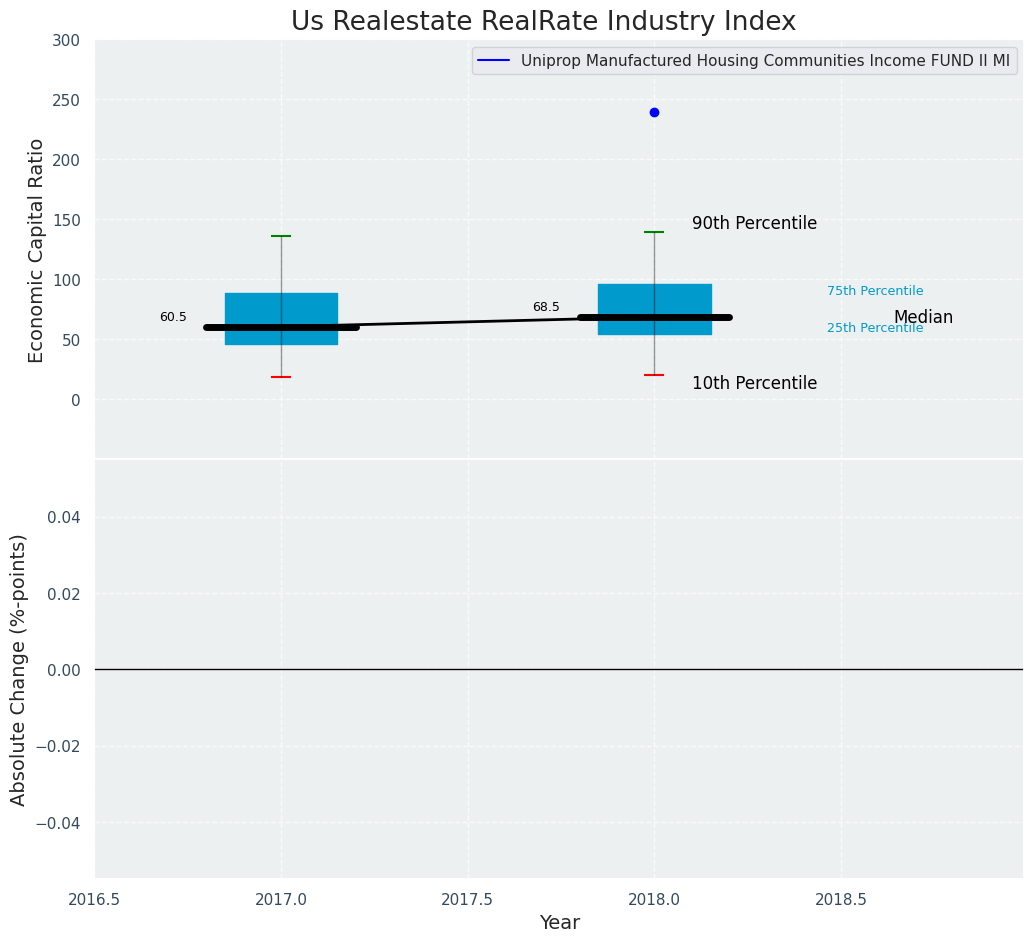Select the 10th Percentile annotation text
The width and height of the screenshot is (1034, 942).
[754, 383]
